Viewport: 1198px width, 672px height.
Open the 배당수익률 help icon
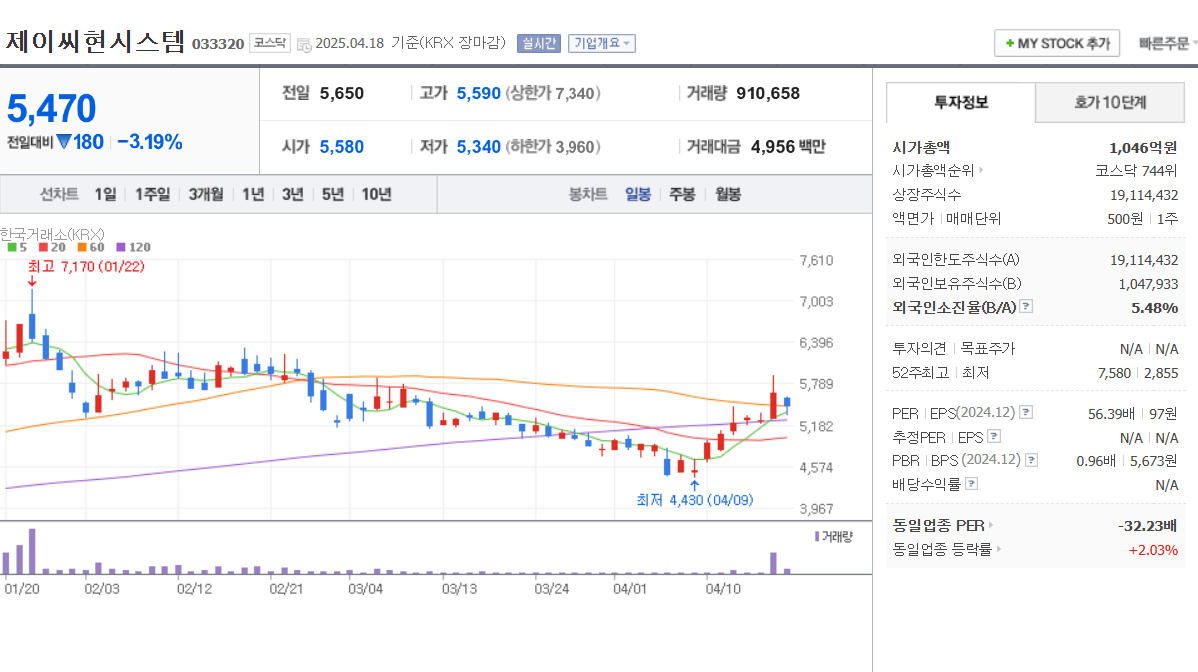click(972, 484)
